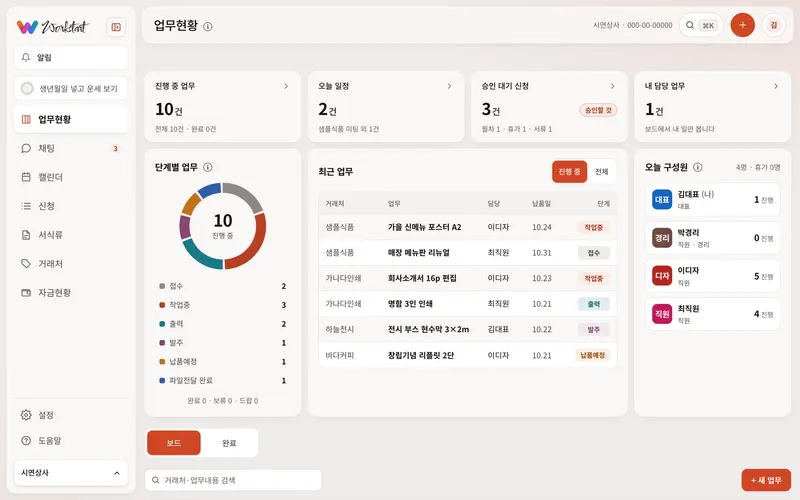Image resolution: width=800 pixels, height=500 pixels.
Task: Click the 서식류 document icon
Action: tap(26, 235)
